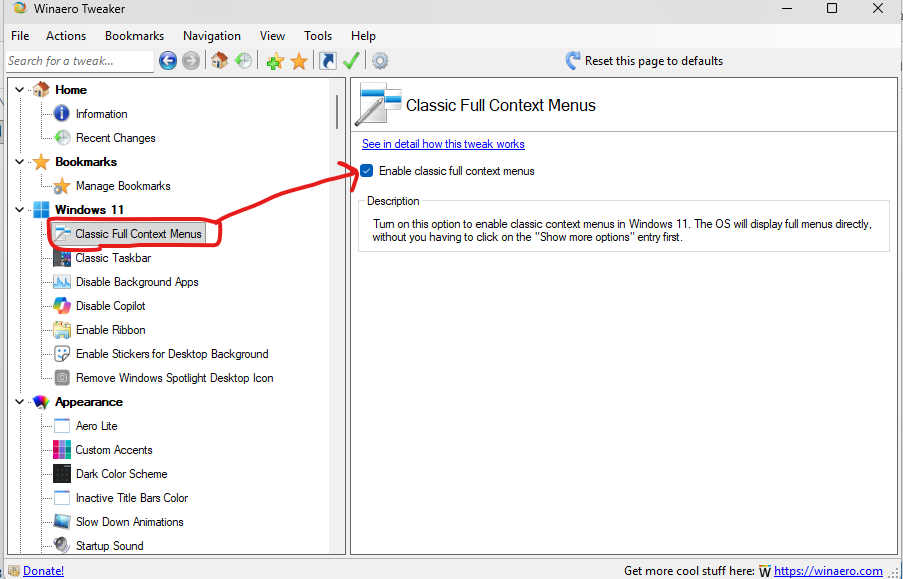Collapse the Appearance tree section

pyautogui.click(x=20, y=402)
